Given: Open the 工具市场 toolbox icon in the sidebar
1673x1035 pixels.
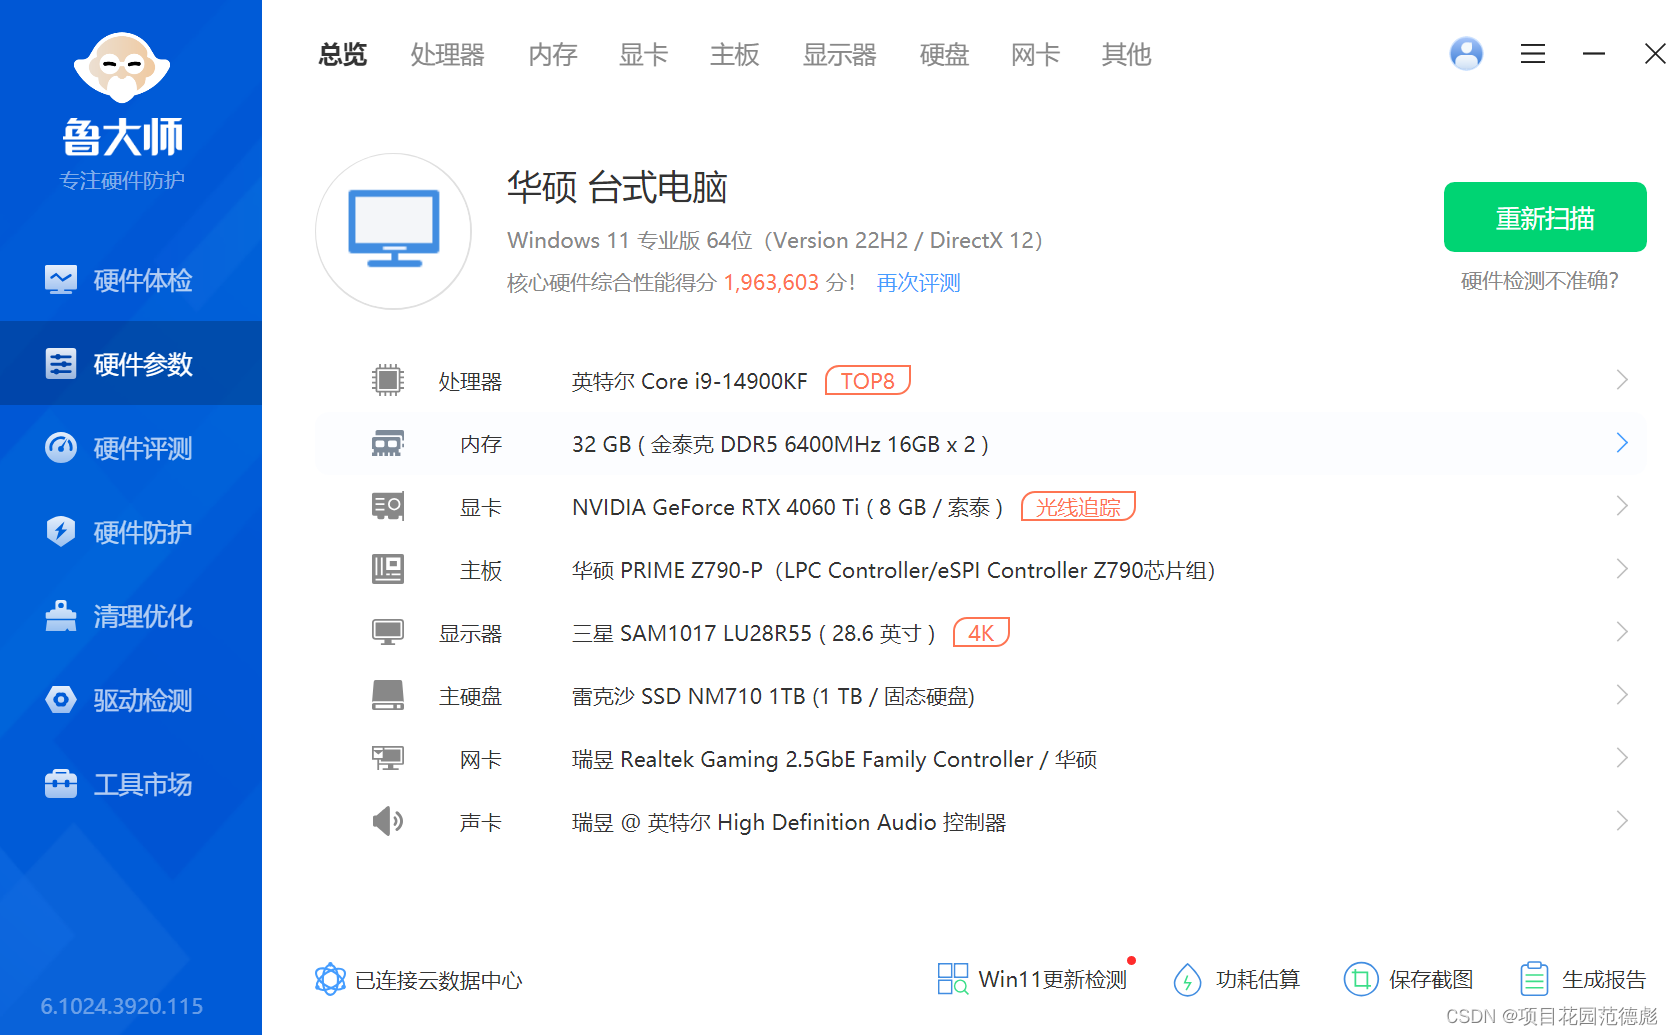Looking at the screenshot, I should click(61, 784).
